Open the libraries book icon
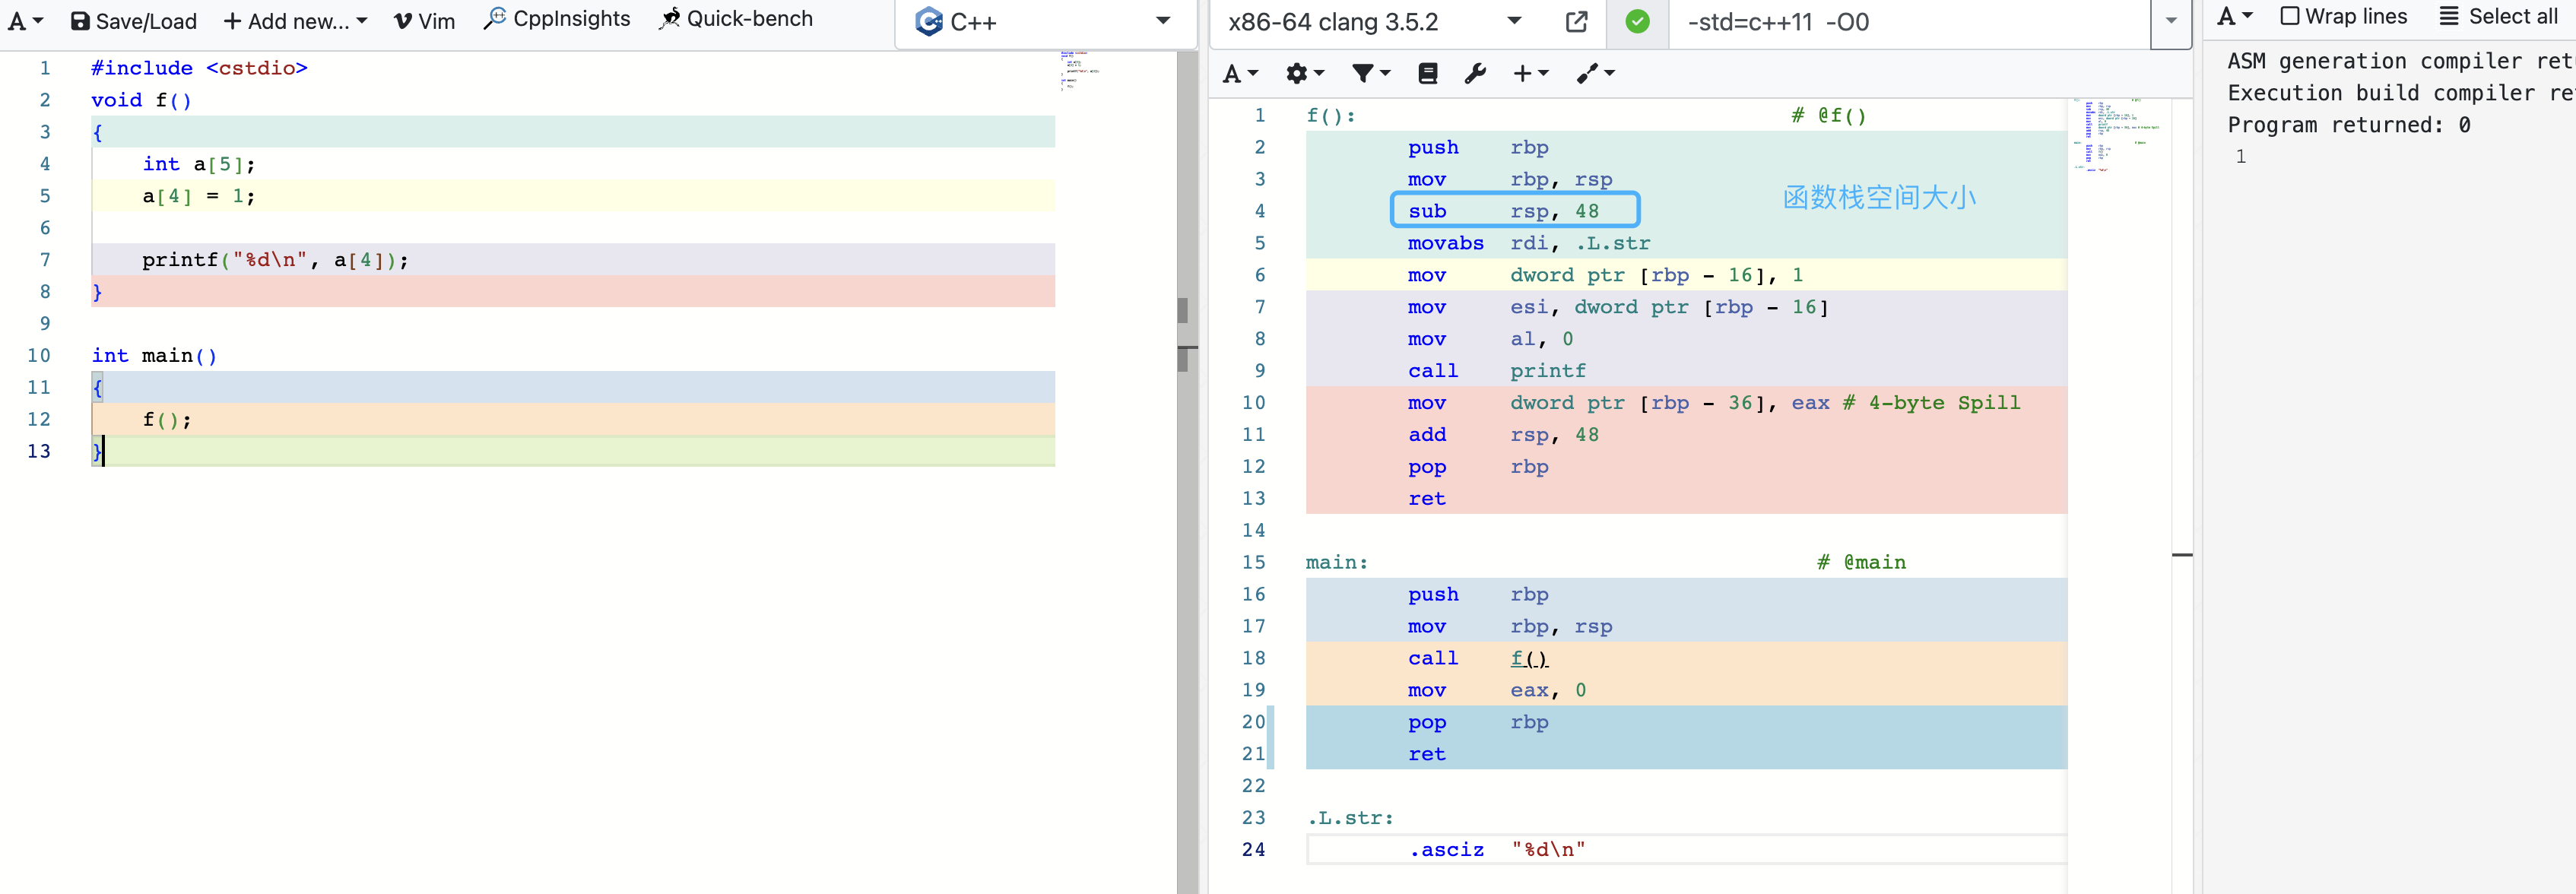 (1428, 73)
